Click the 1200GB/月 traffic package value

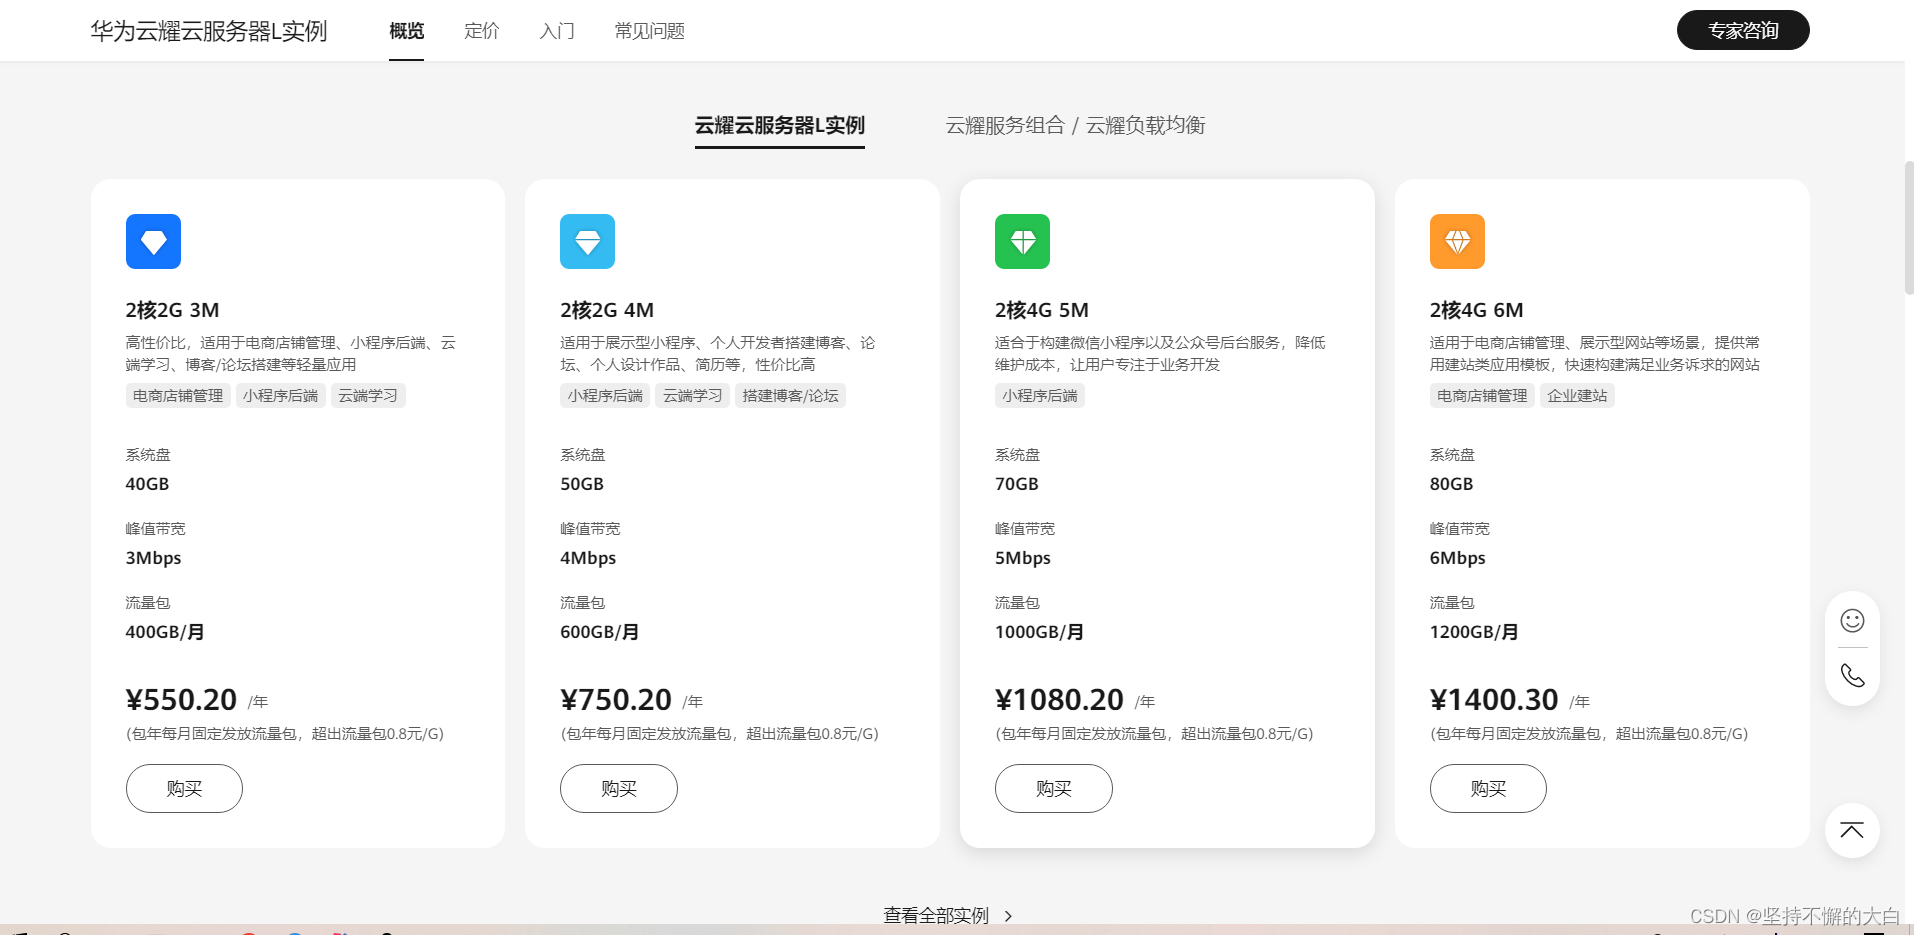click(x=1474, y=632)
